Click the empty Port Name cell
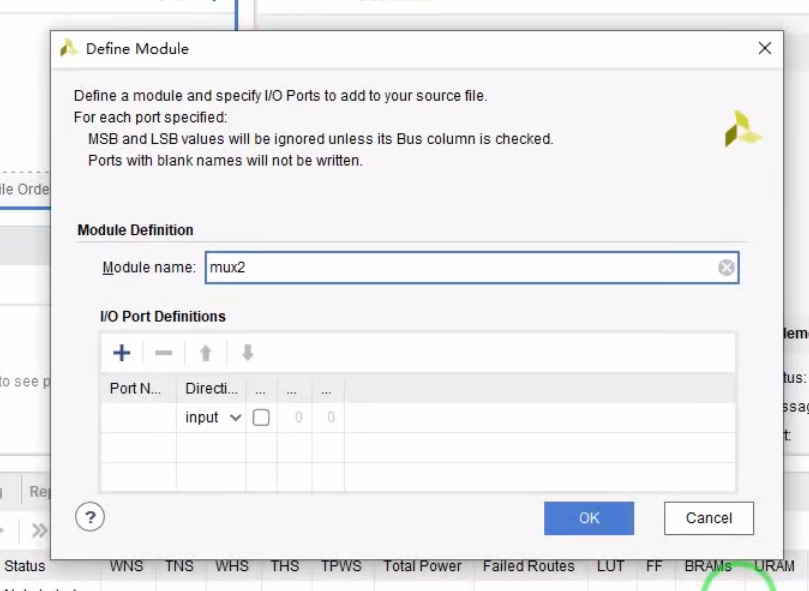 (138, 417)
